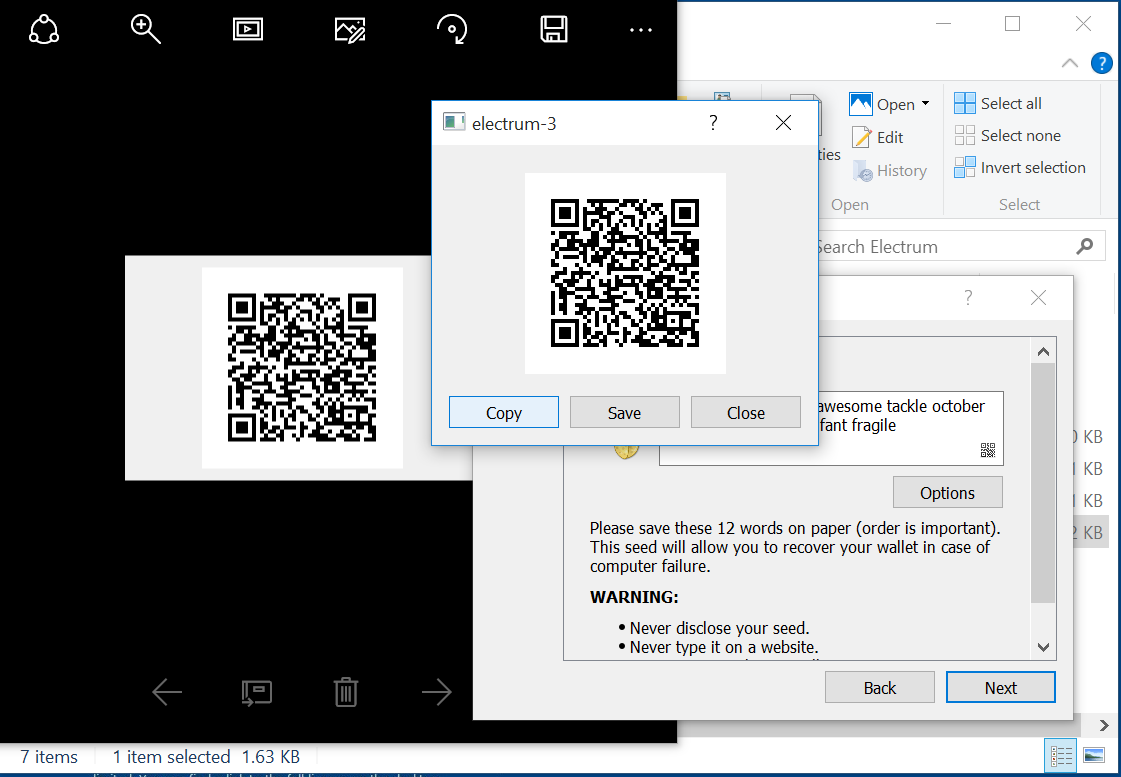Click the Share icon in Photos viewer
This screenshot has width=1121, height=777.
coord(44,30)
